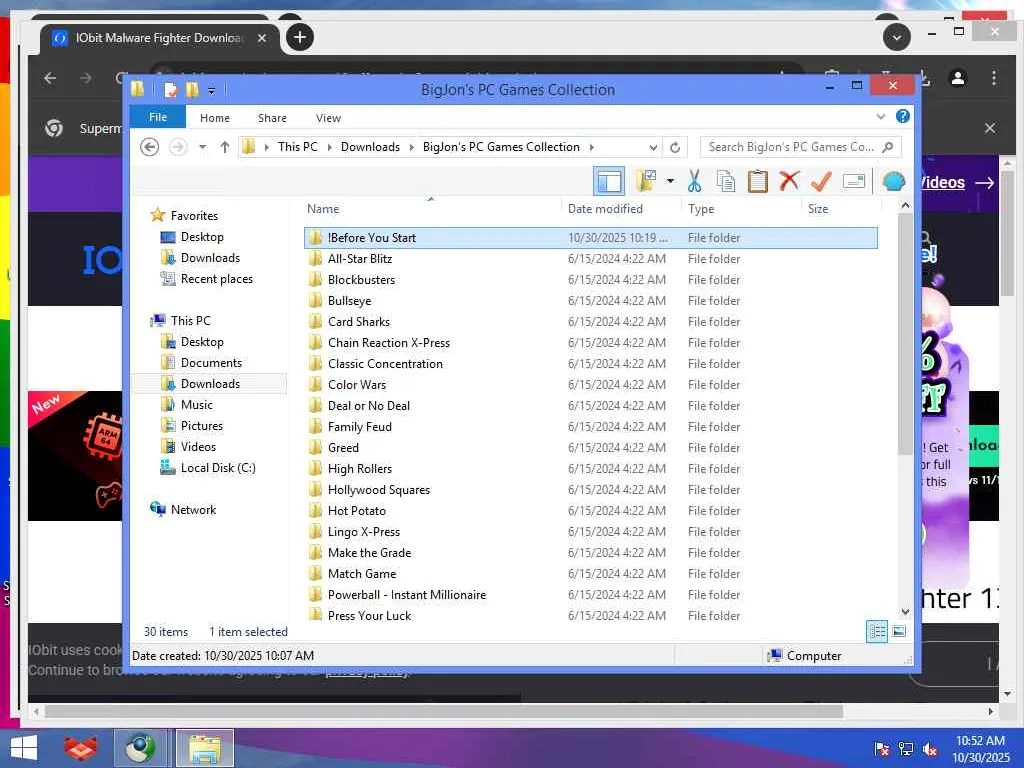Open the folder options toolbar icon
This screenshot has width=1024, height=768.
[x=647, y=181]
